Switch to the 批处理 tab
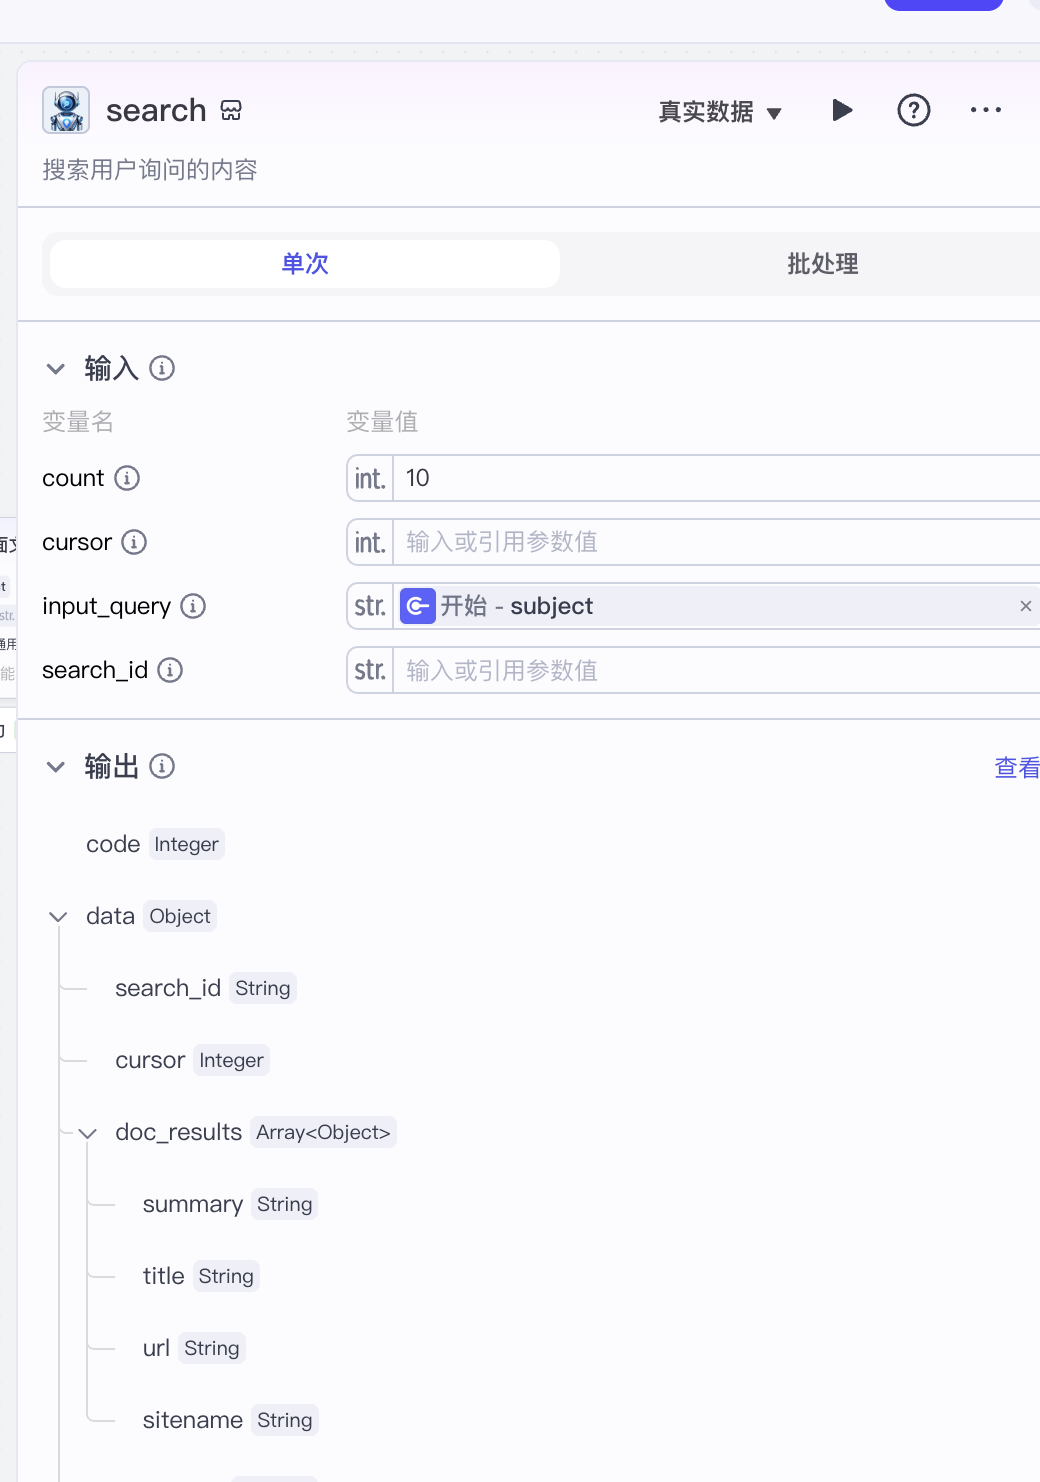Image resolution: width=1040 pixels, height=1482 pixels. point(822,264)
